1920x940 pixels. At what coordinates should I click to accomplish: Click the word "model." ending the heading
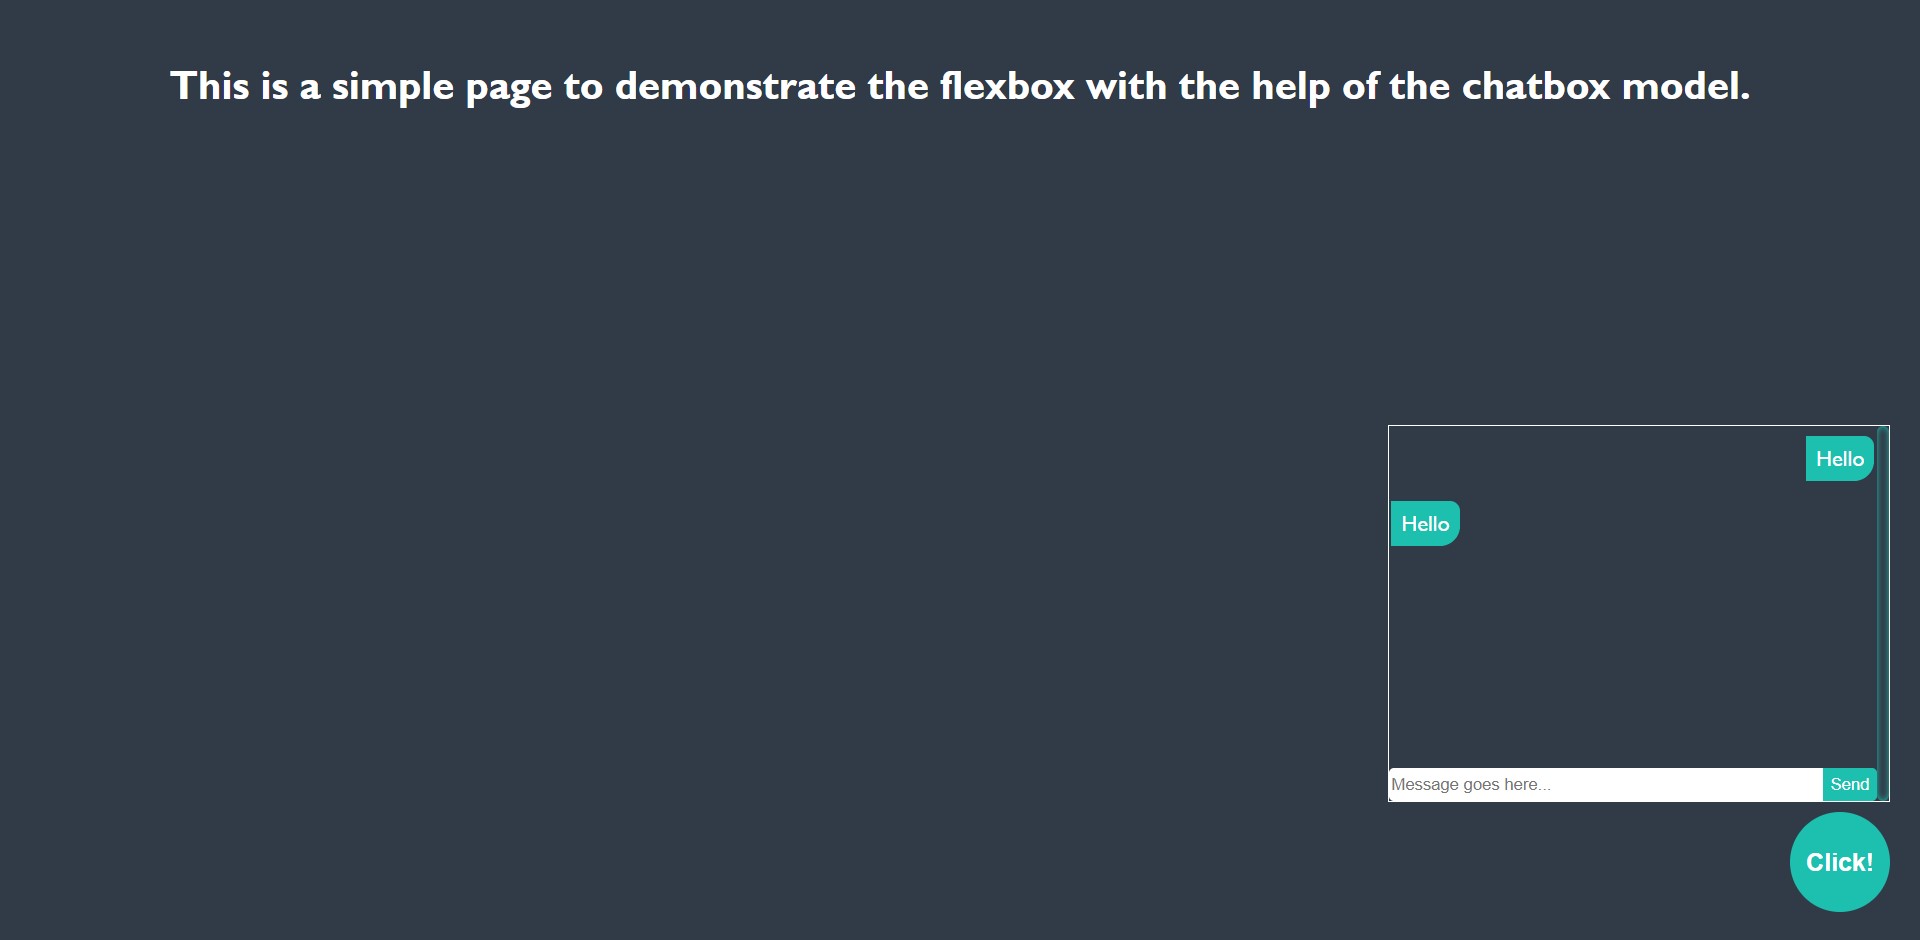tap(1686, 86)
